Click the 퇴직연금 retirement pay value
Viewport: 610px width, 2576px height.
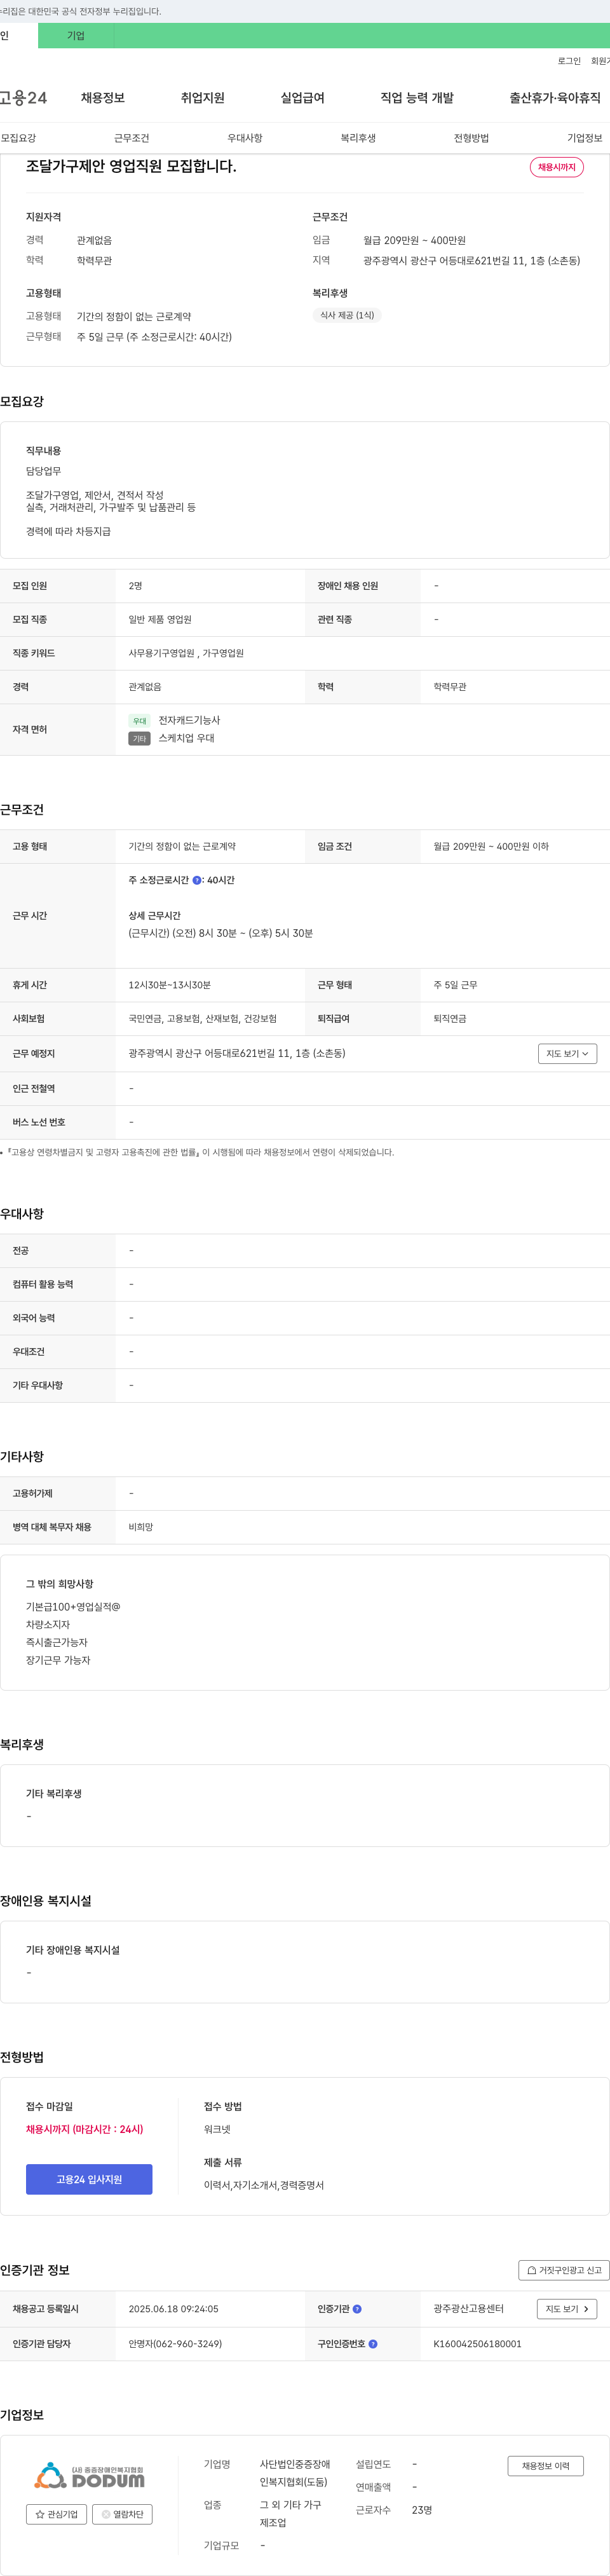point(450,1019)
